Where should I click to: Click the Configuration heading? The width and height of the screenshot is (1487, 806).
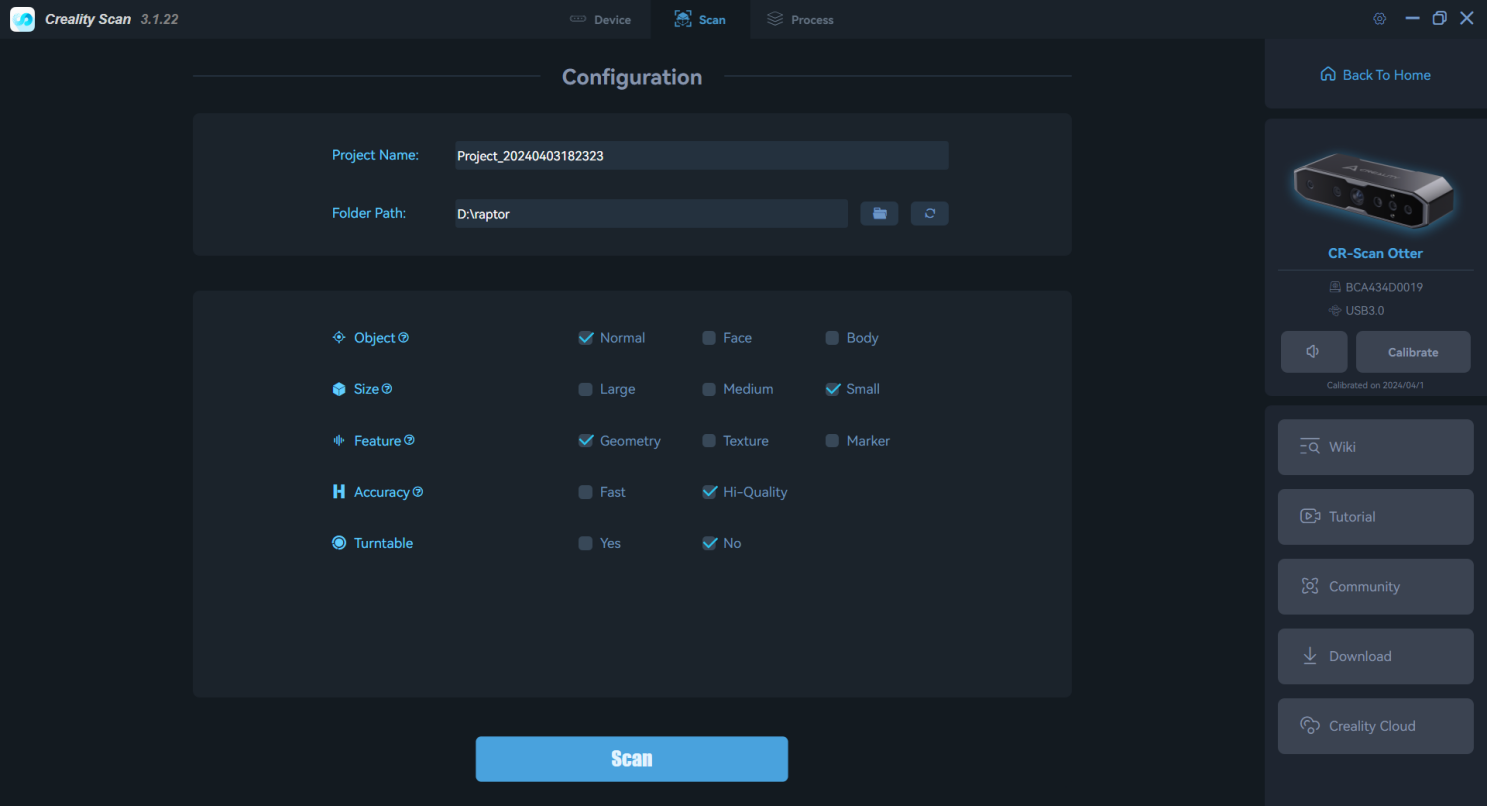(x=632, y=77)
